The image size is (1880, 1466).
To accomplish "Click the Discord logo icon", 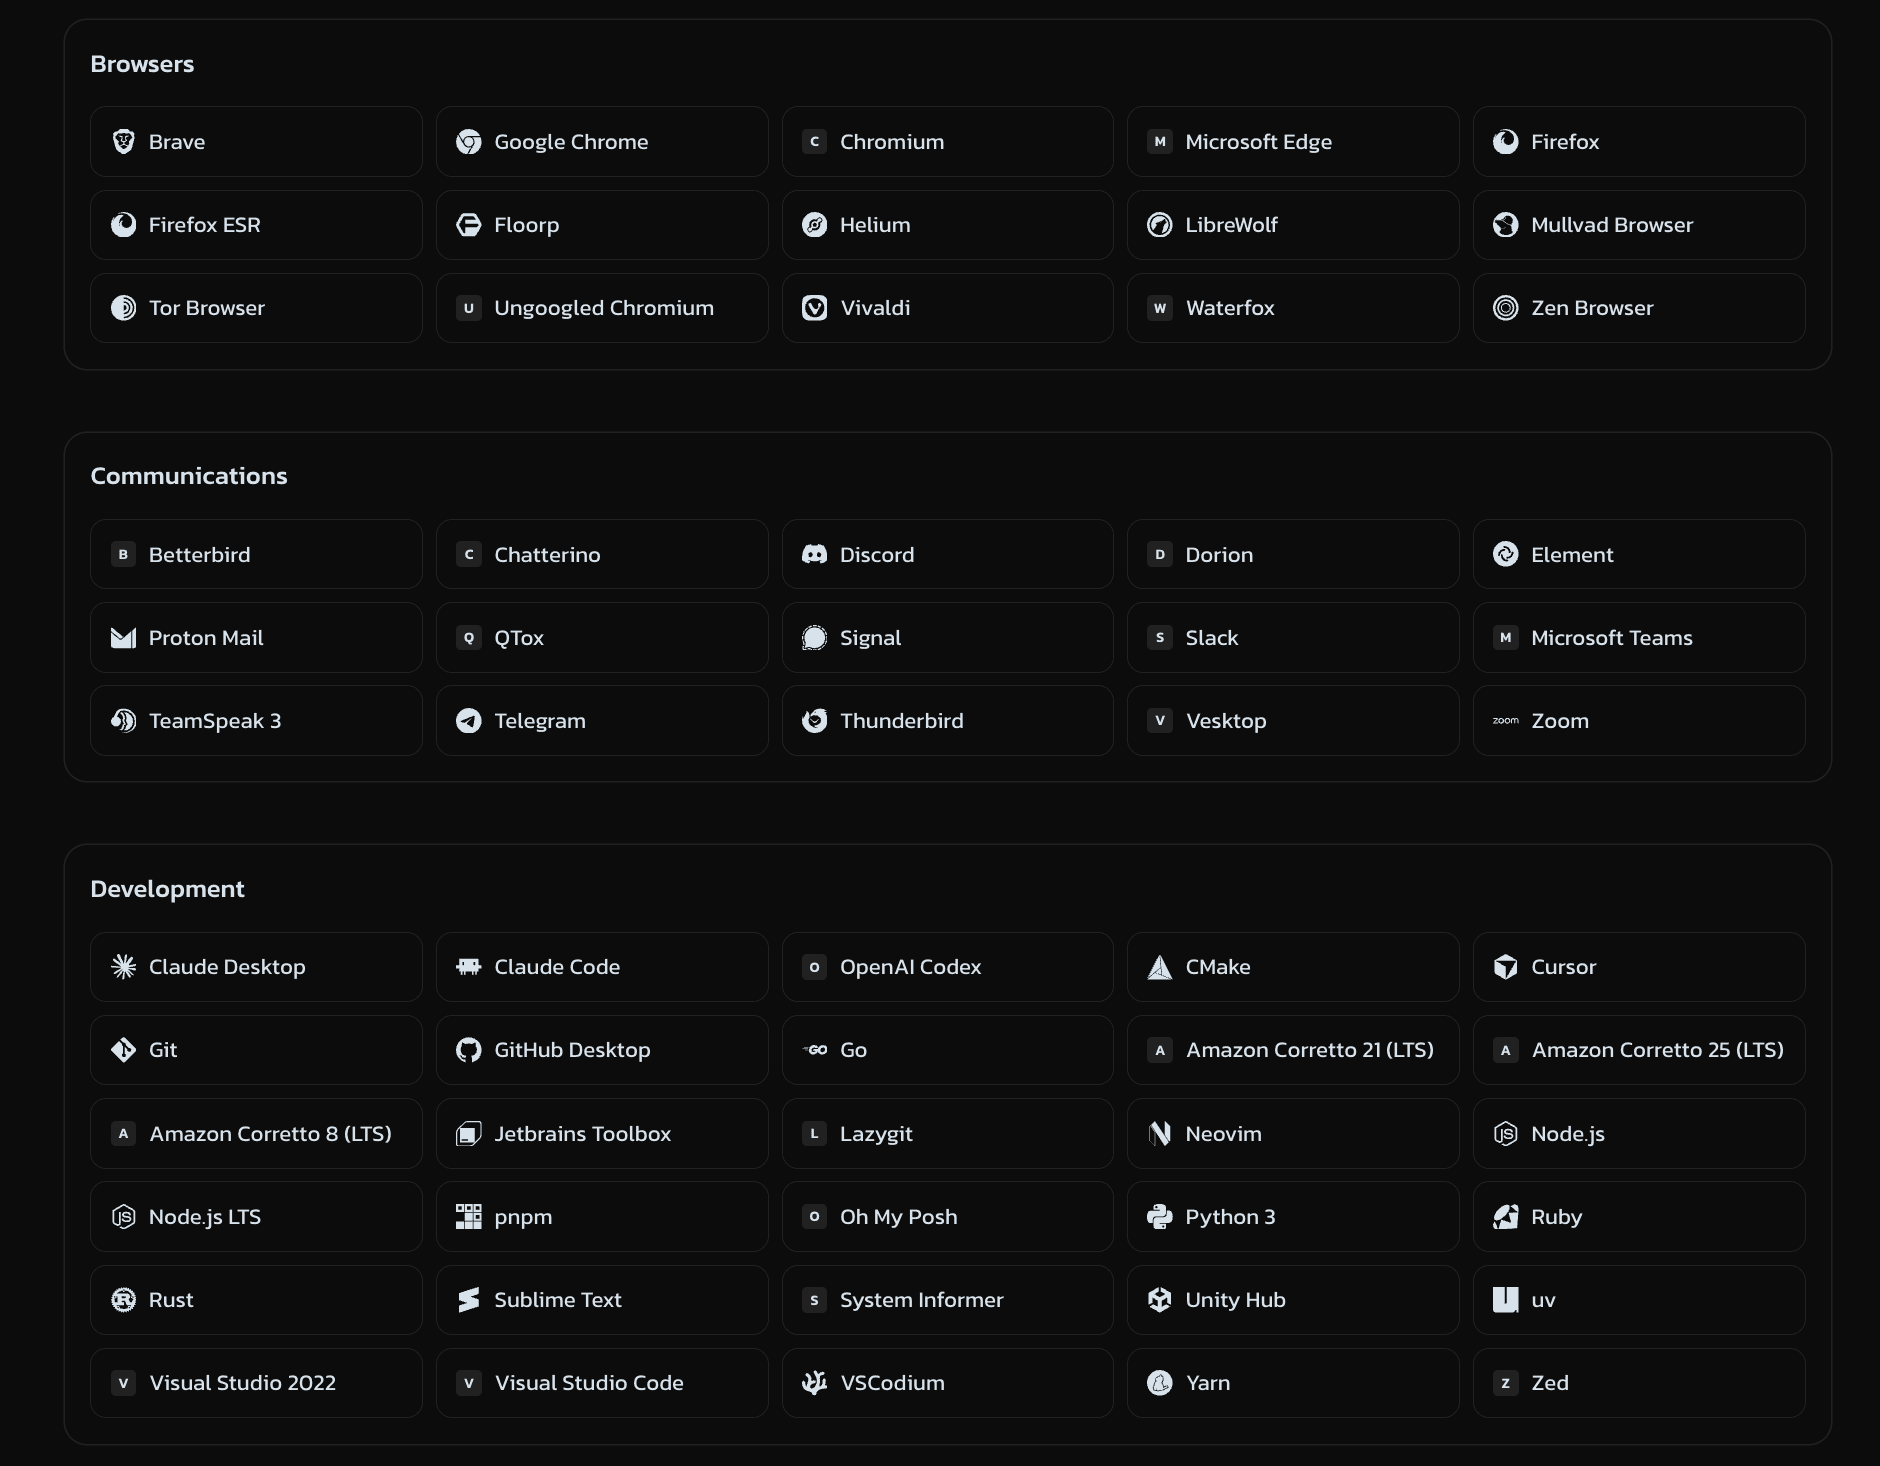I will (x=815, y=554).
